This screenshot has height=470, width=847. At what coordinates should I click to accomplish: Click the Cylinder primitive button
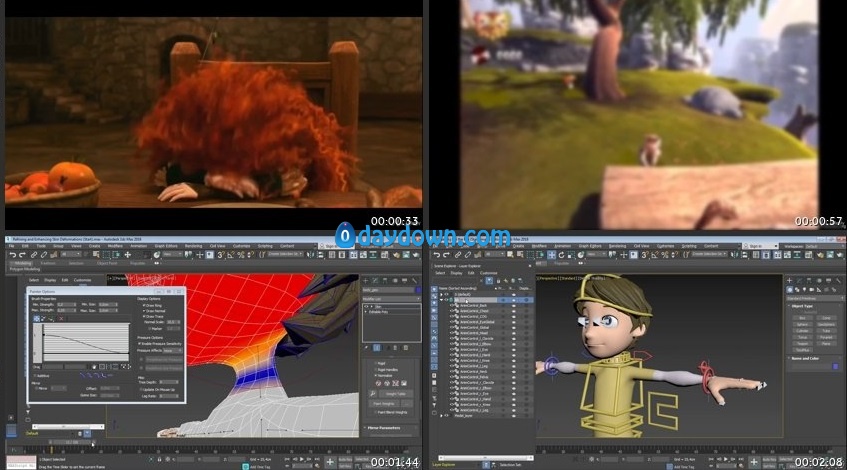[802, 331]
